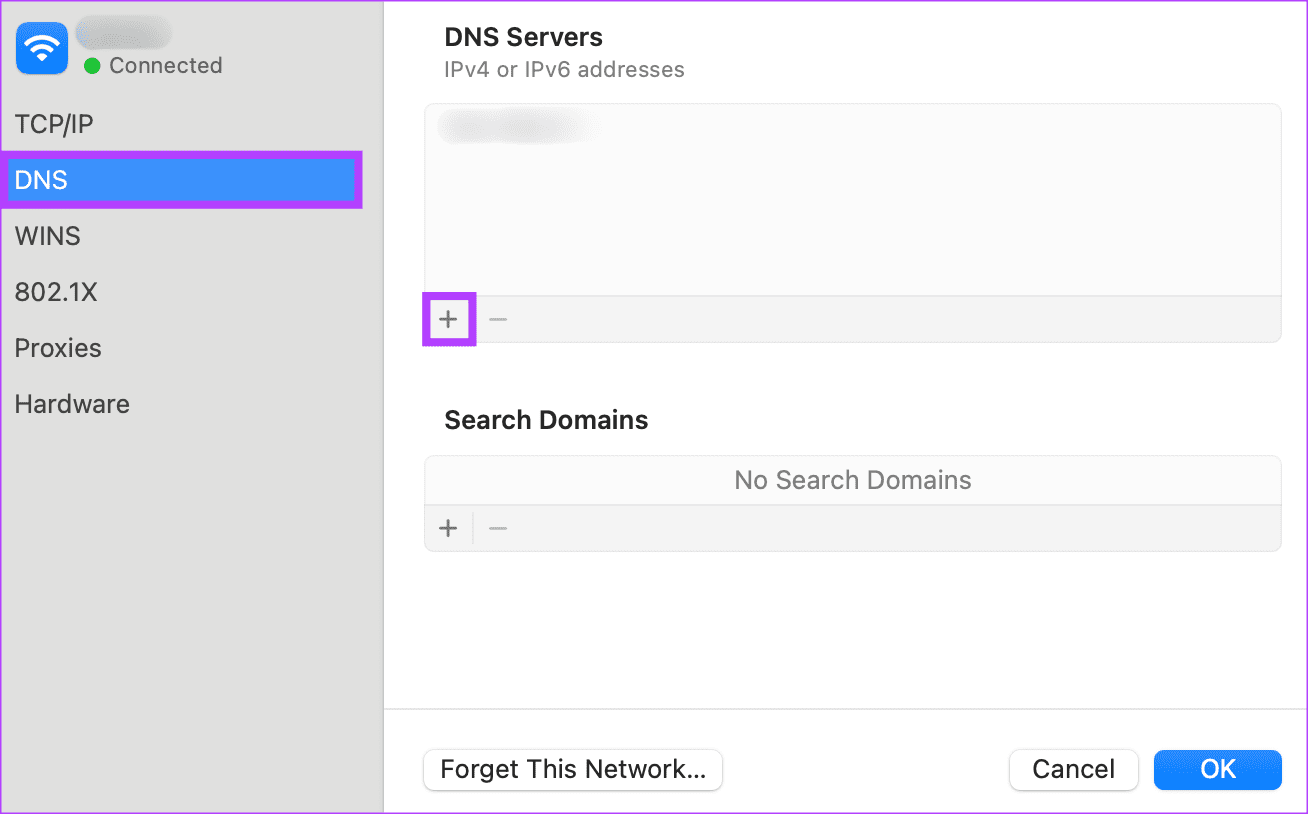The height and width of the screenshot is (814, 1308).
Task: Confirm changes with OK button
Action: coord(1218,770)
